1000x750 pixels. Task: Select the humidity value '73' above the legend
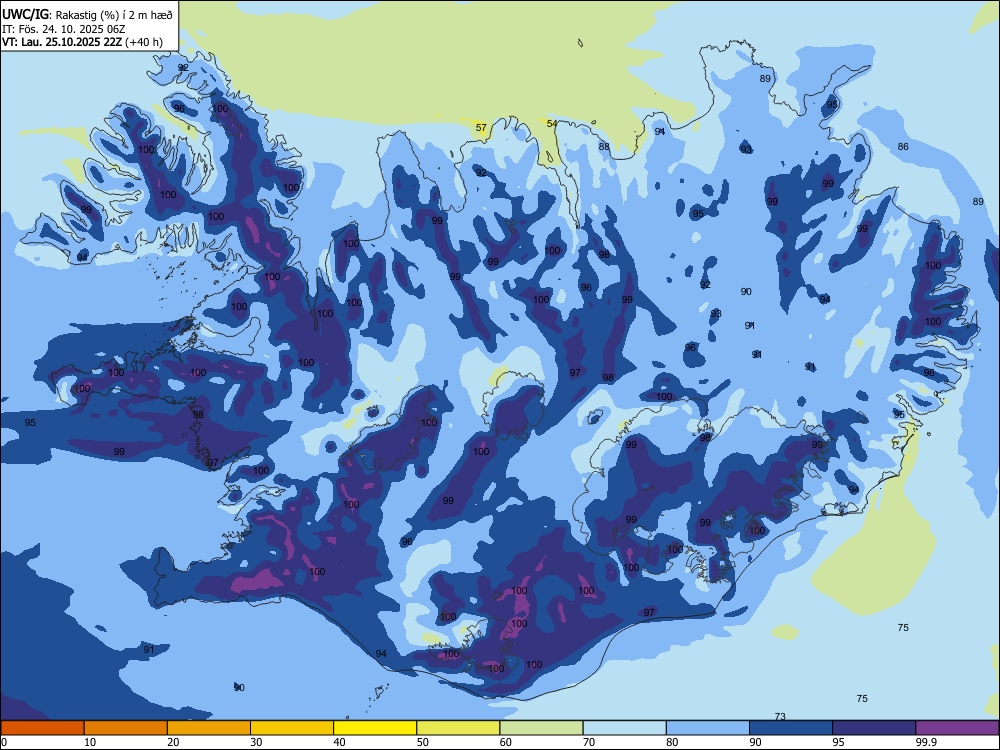click(780, 716)
